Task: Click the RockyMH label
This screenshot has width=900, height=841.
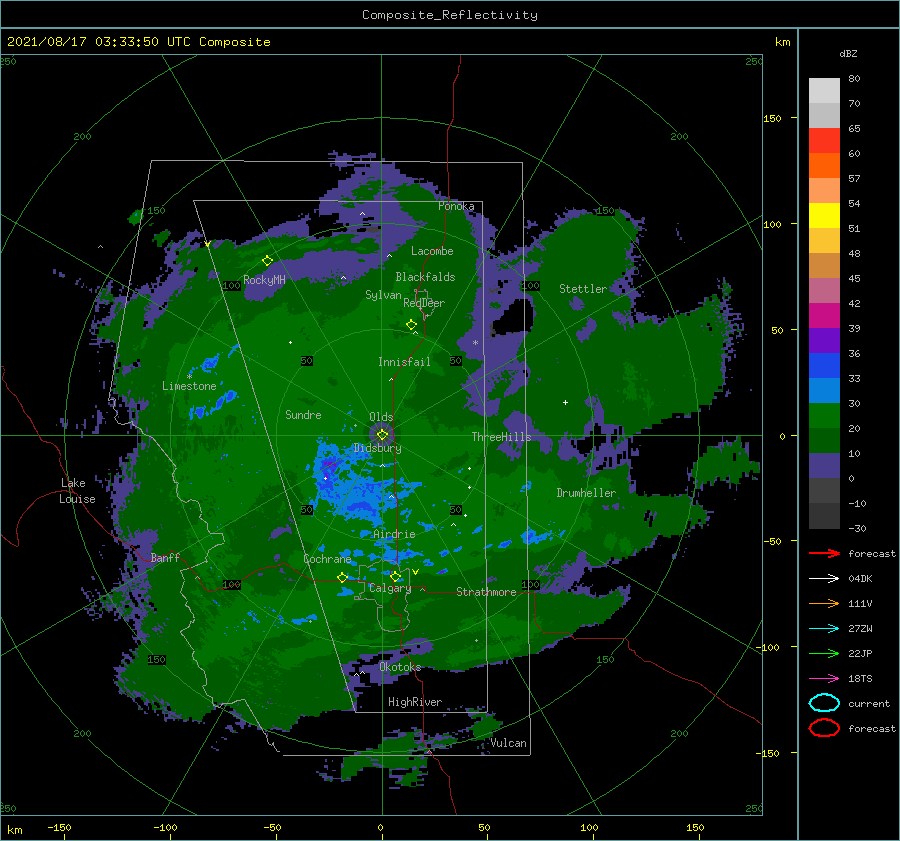Action: coord(264,280)
